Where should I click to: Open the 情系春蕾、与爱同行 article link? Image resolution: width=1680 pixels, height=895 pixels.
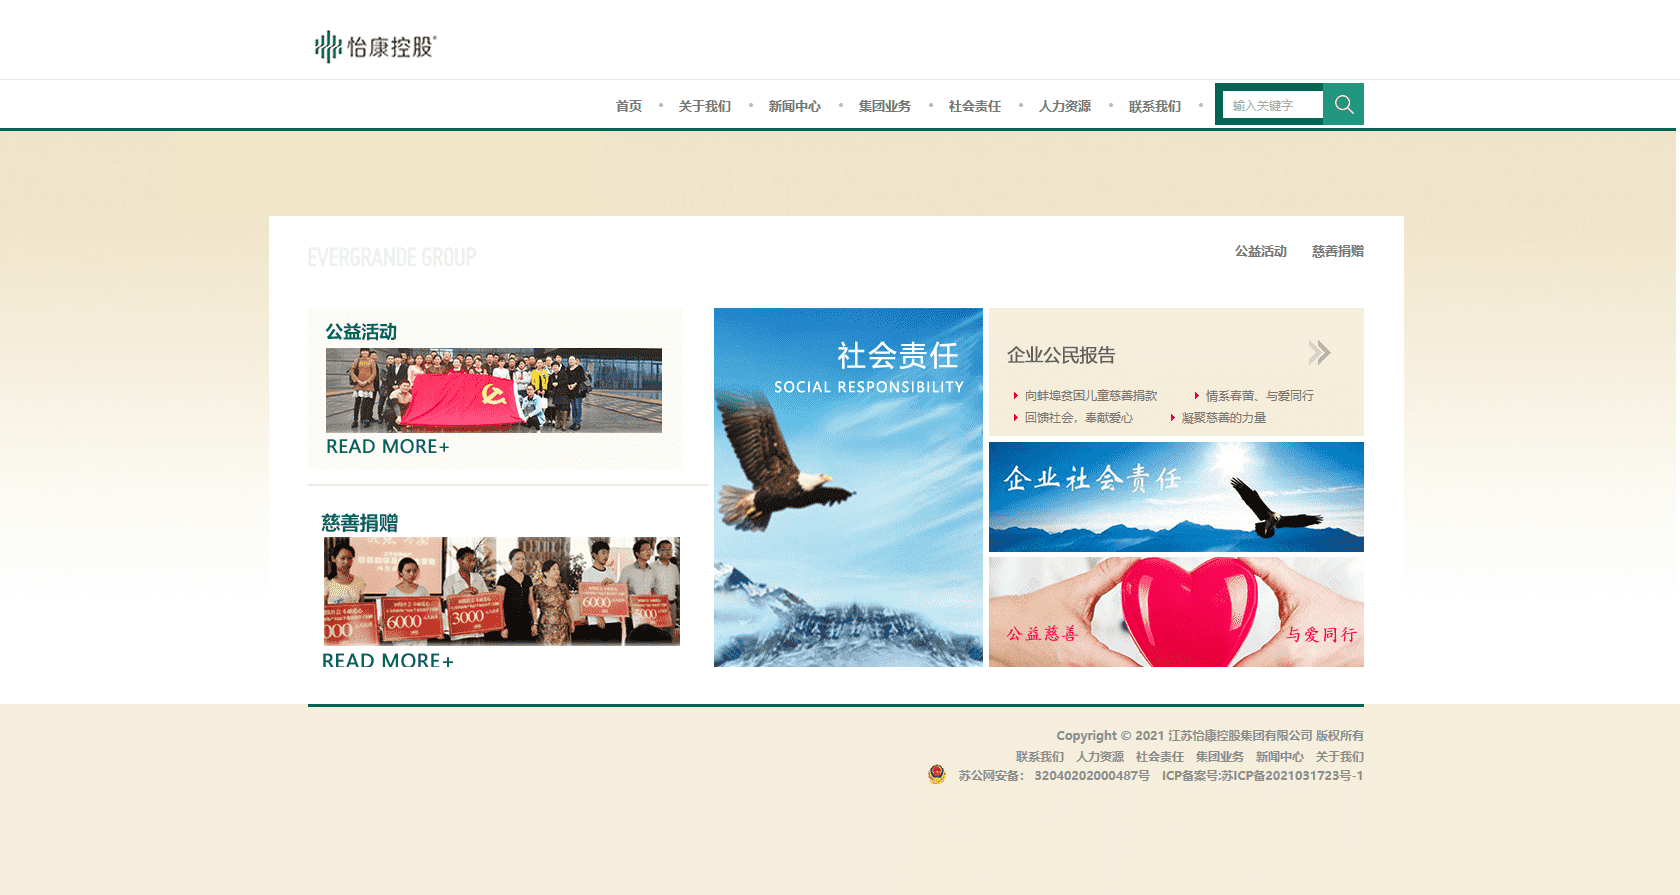pyautogui.click(x=1259, y=396)
